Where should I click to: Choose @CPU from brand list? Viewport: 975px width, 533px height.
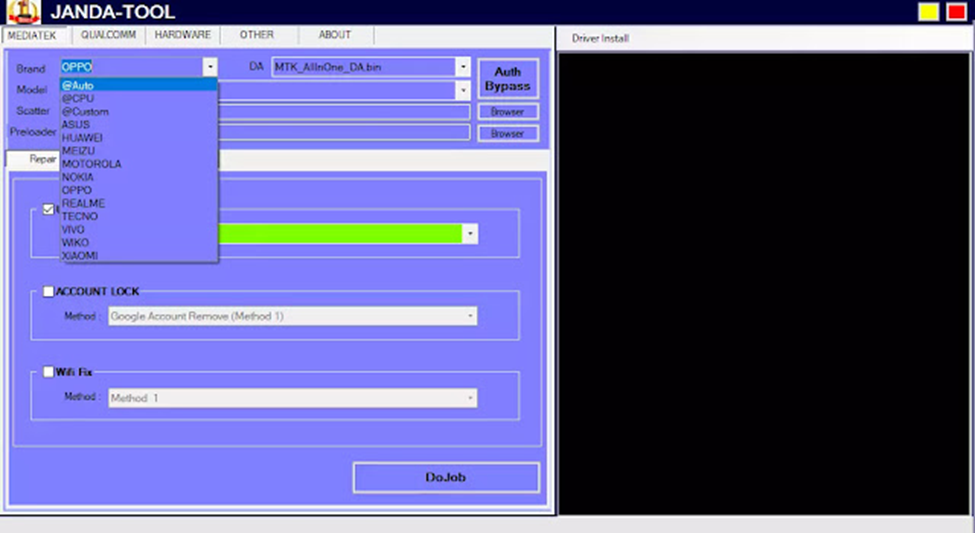[139, 99]
